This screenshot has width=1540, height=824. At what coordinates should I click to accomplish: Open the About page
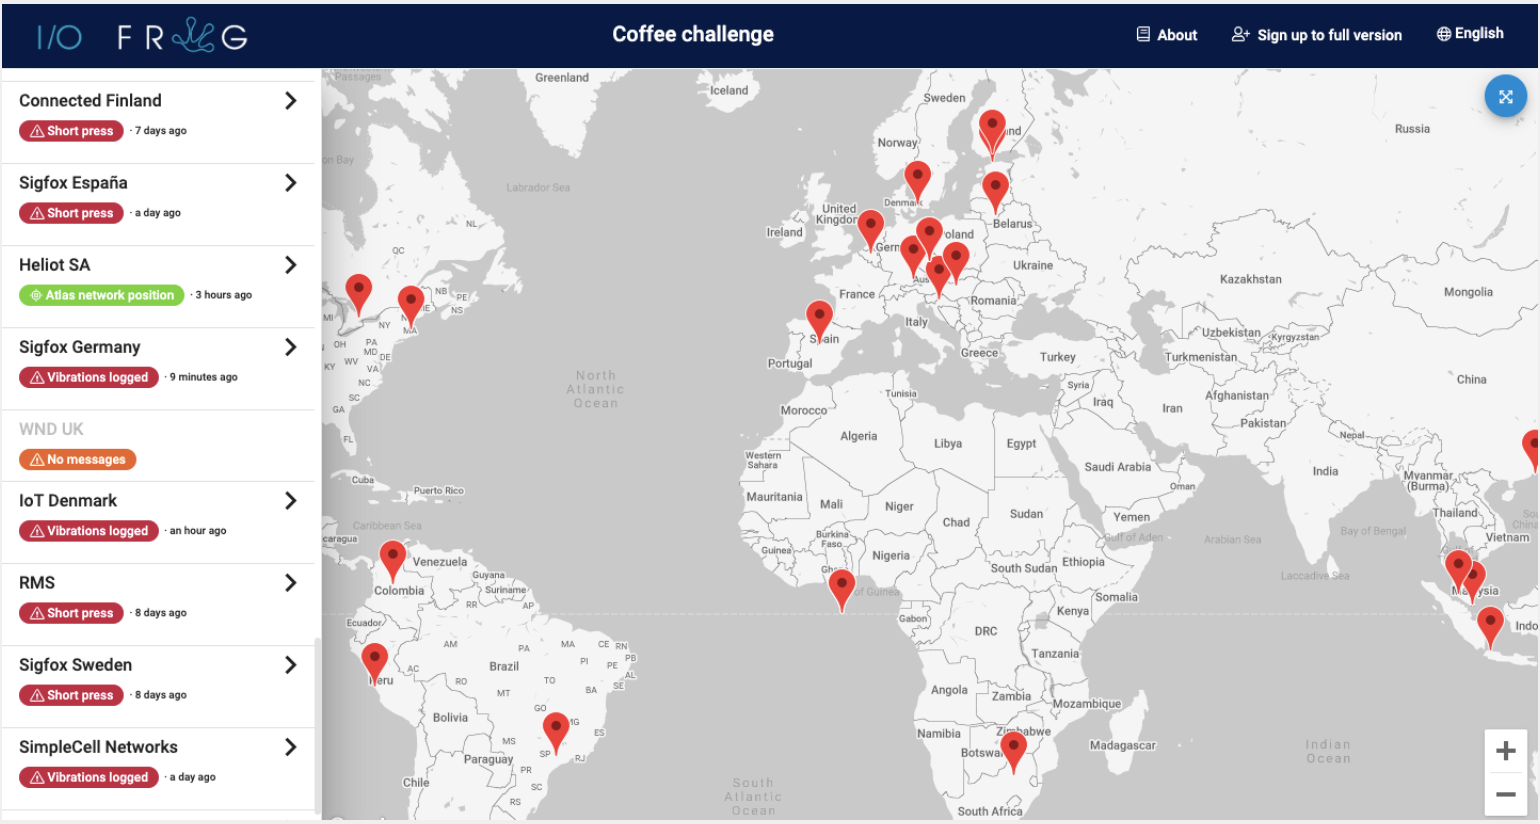tap(1167, 35)
